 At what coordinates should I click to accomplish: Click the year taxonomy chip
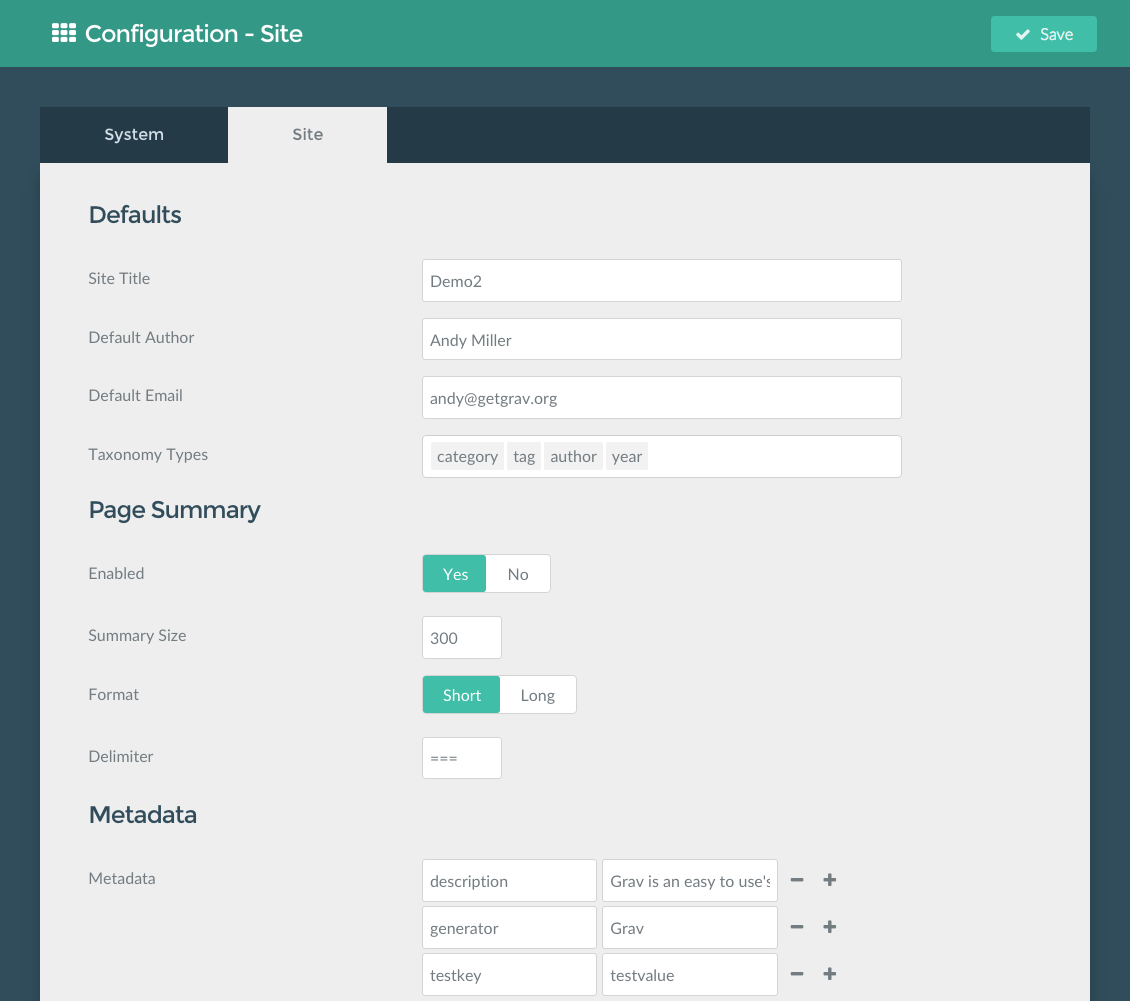[x=626, y=456]
